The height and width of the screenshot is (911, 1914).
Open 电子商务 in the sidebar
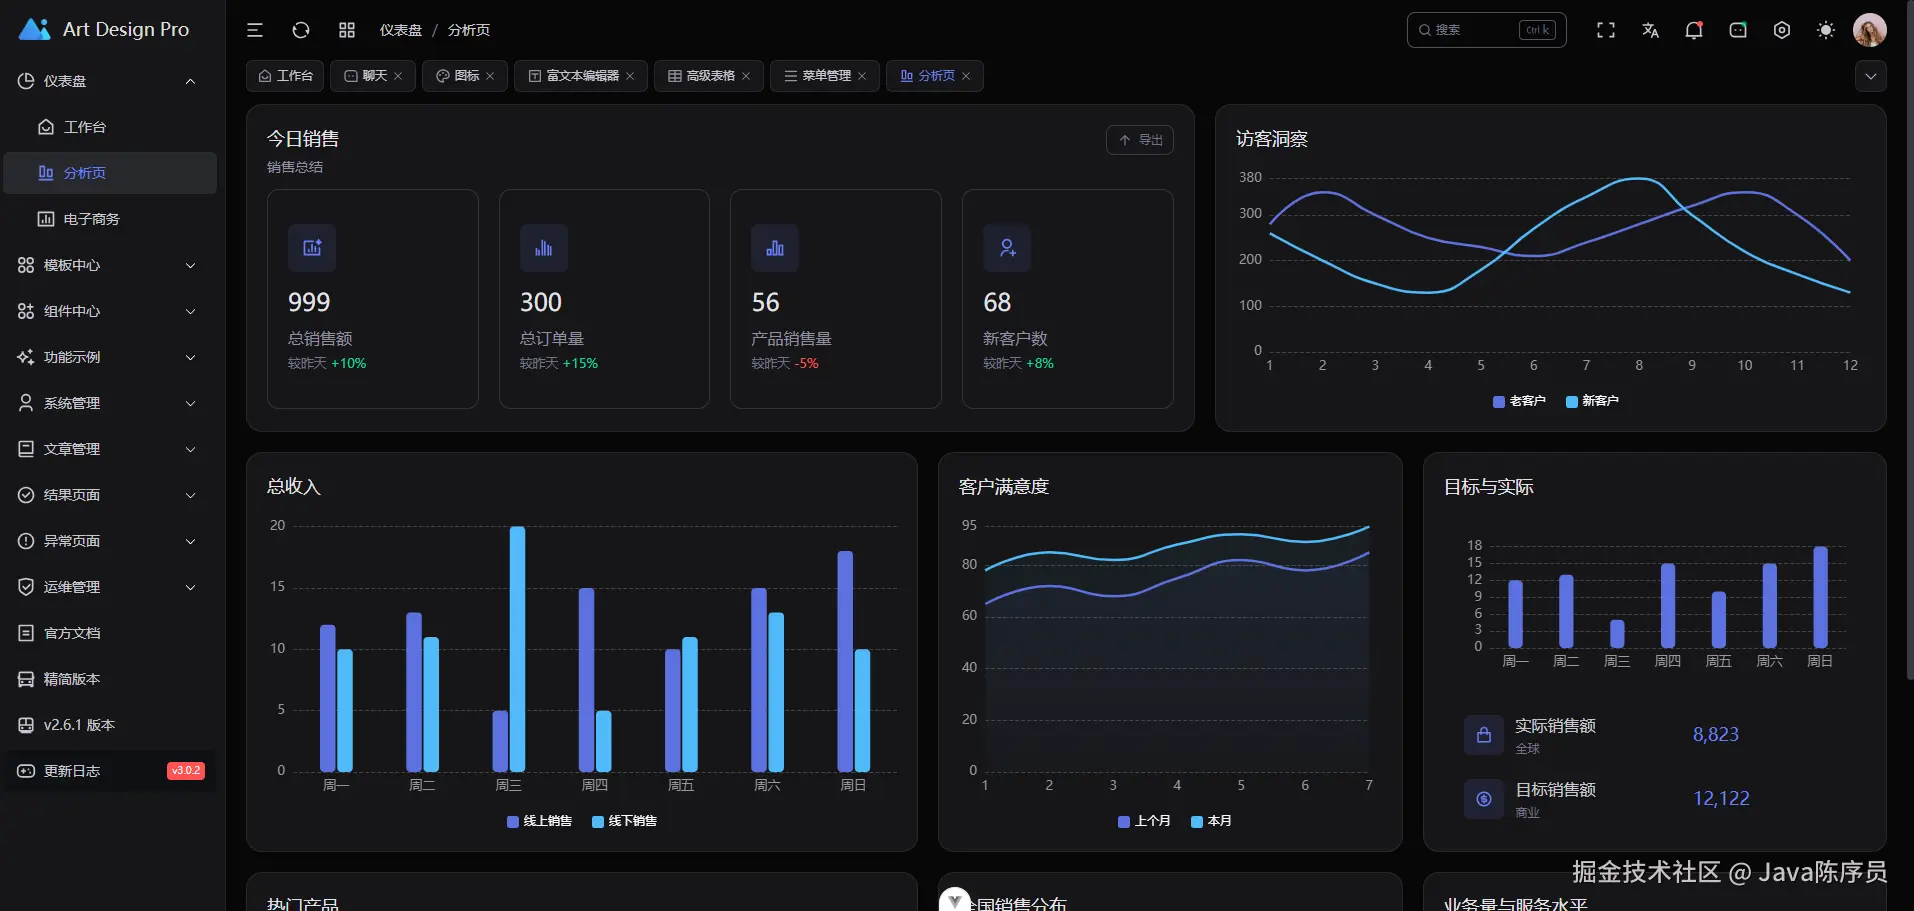pyautogui.click(x=109, y=219)
